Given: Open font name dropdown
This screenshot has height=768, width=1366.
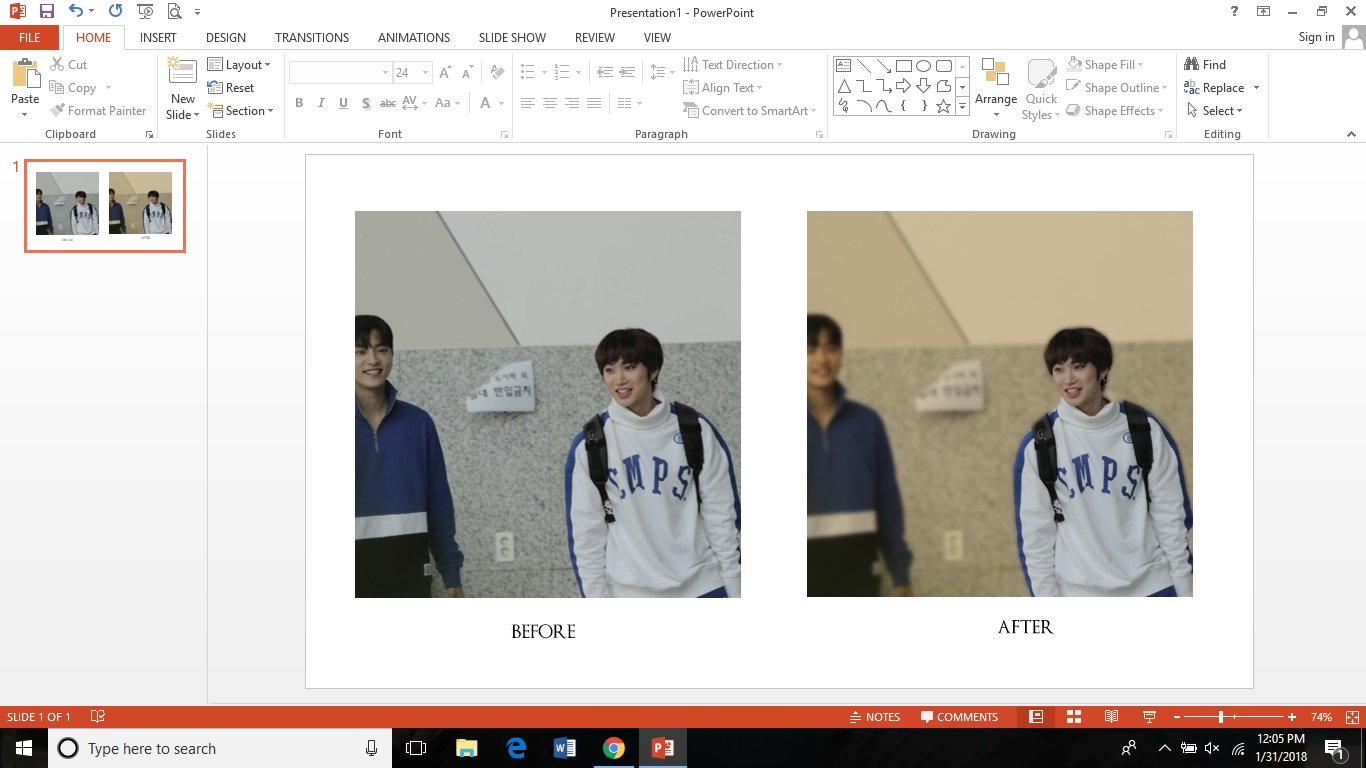Looking at the screenshot, I should [385, 73].
